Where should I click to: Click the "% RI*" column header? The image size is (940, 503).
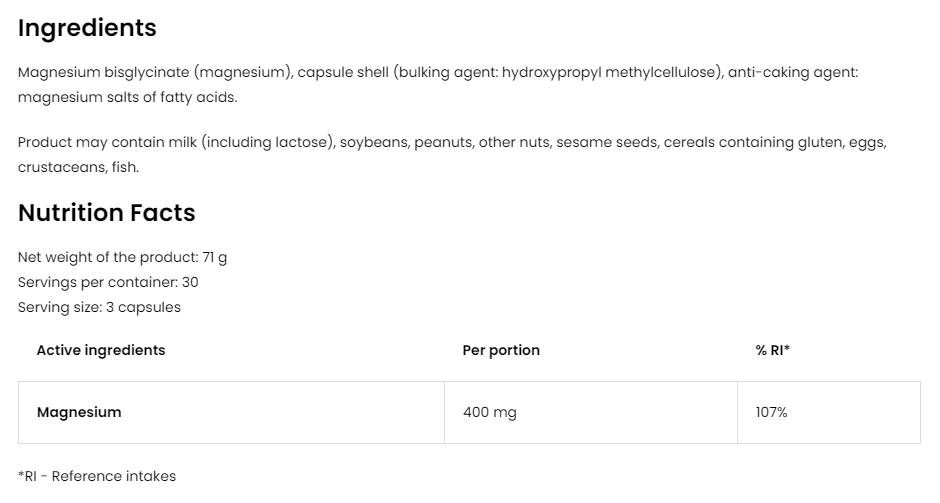[x=773, y=350]
